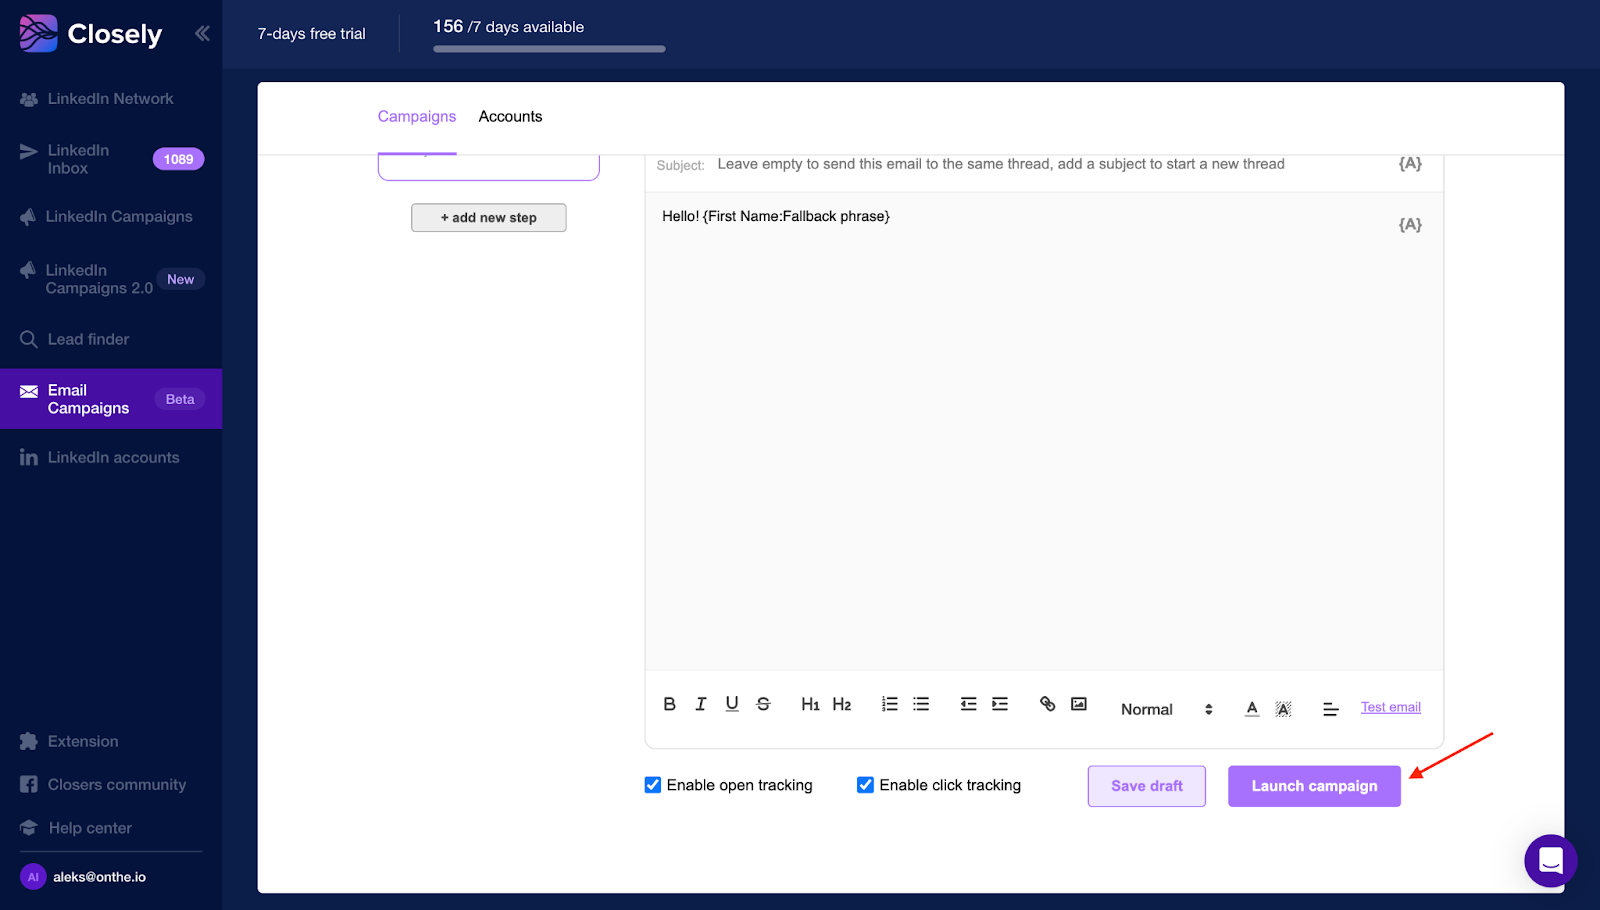The height and width of the screenshot is (910, 1600).
Task: Click the Closely logo
Action: pos(91,34)
